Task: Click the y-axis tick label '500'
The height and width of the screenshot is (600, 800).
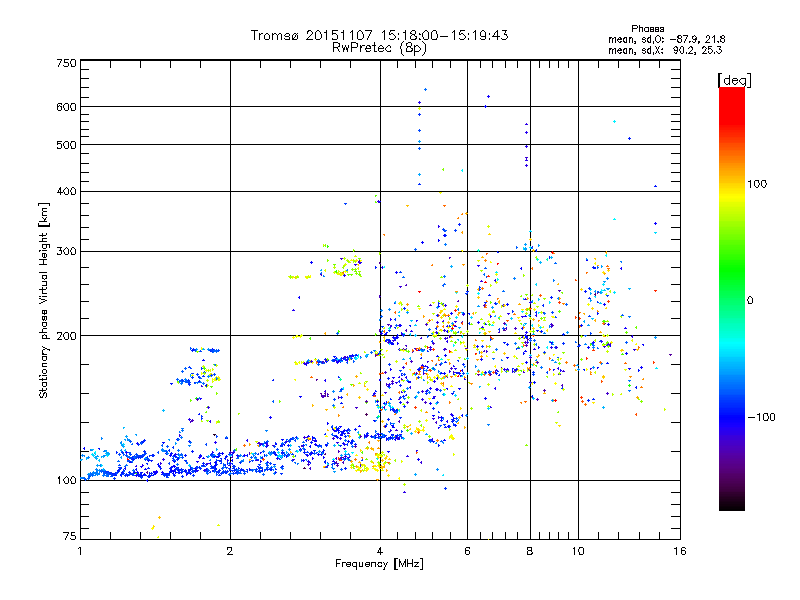Action: click(67, 145)
